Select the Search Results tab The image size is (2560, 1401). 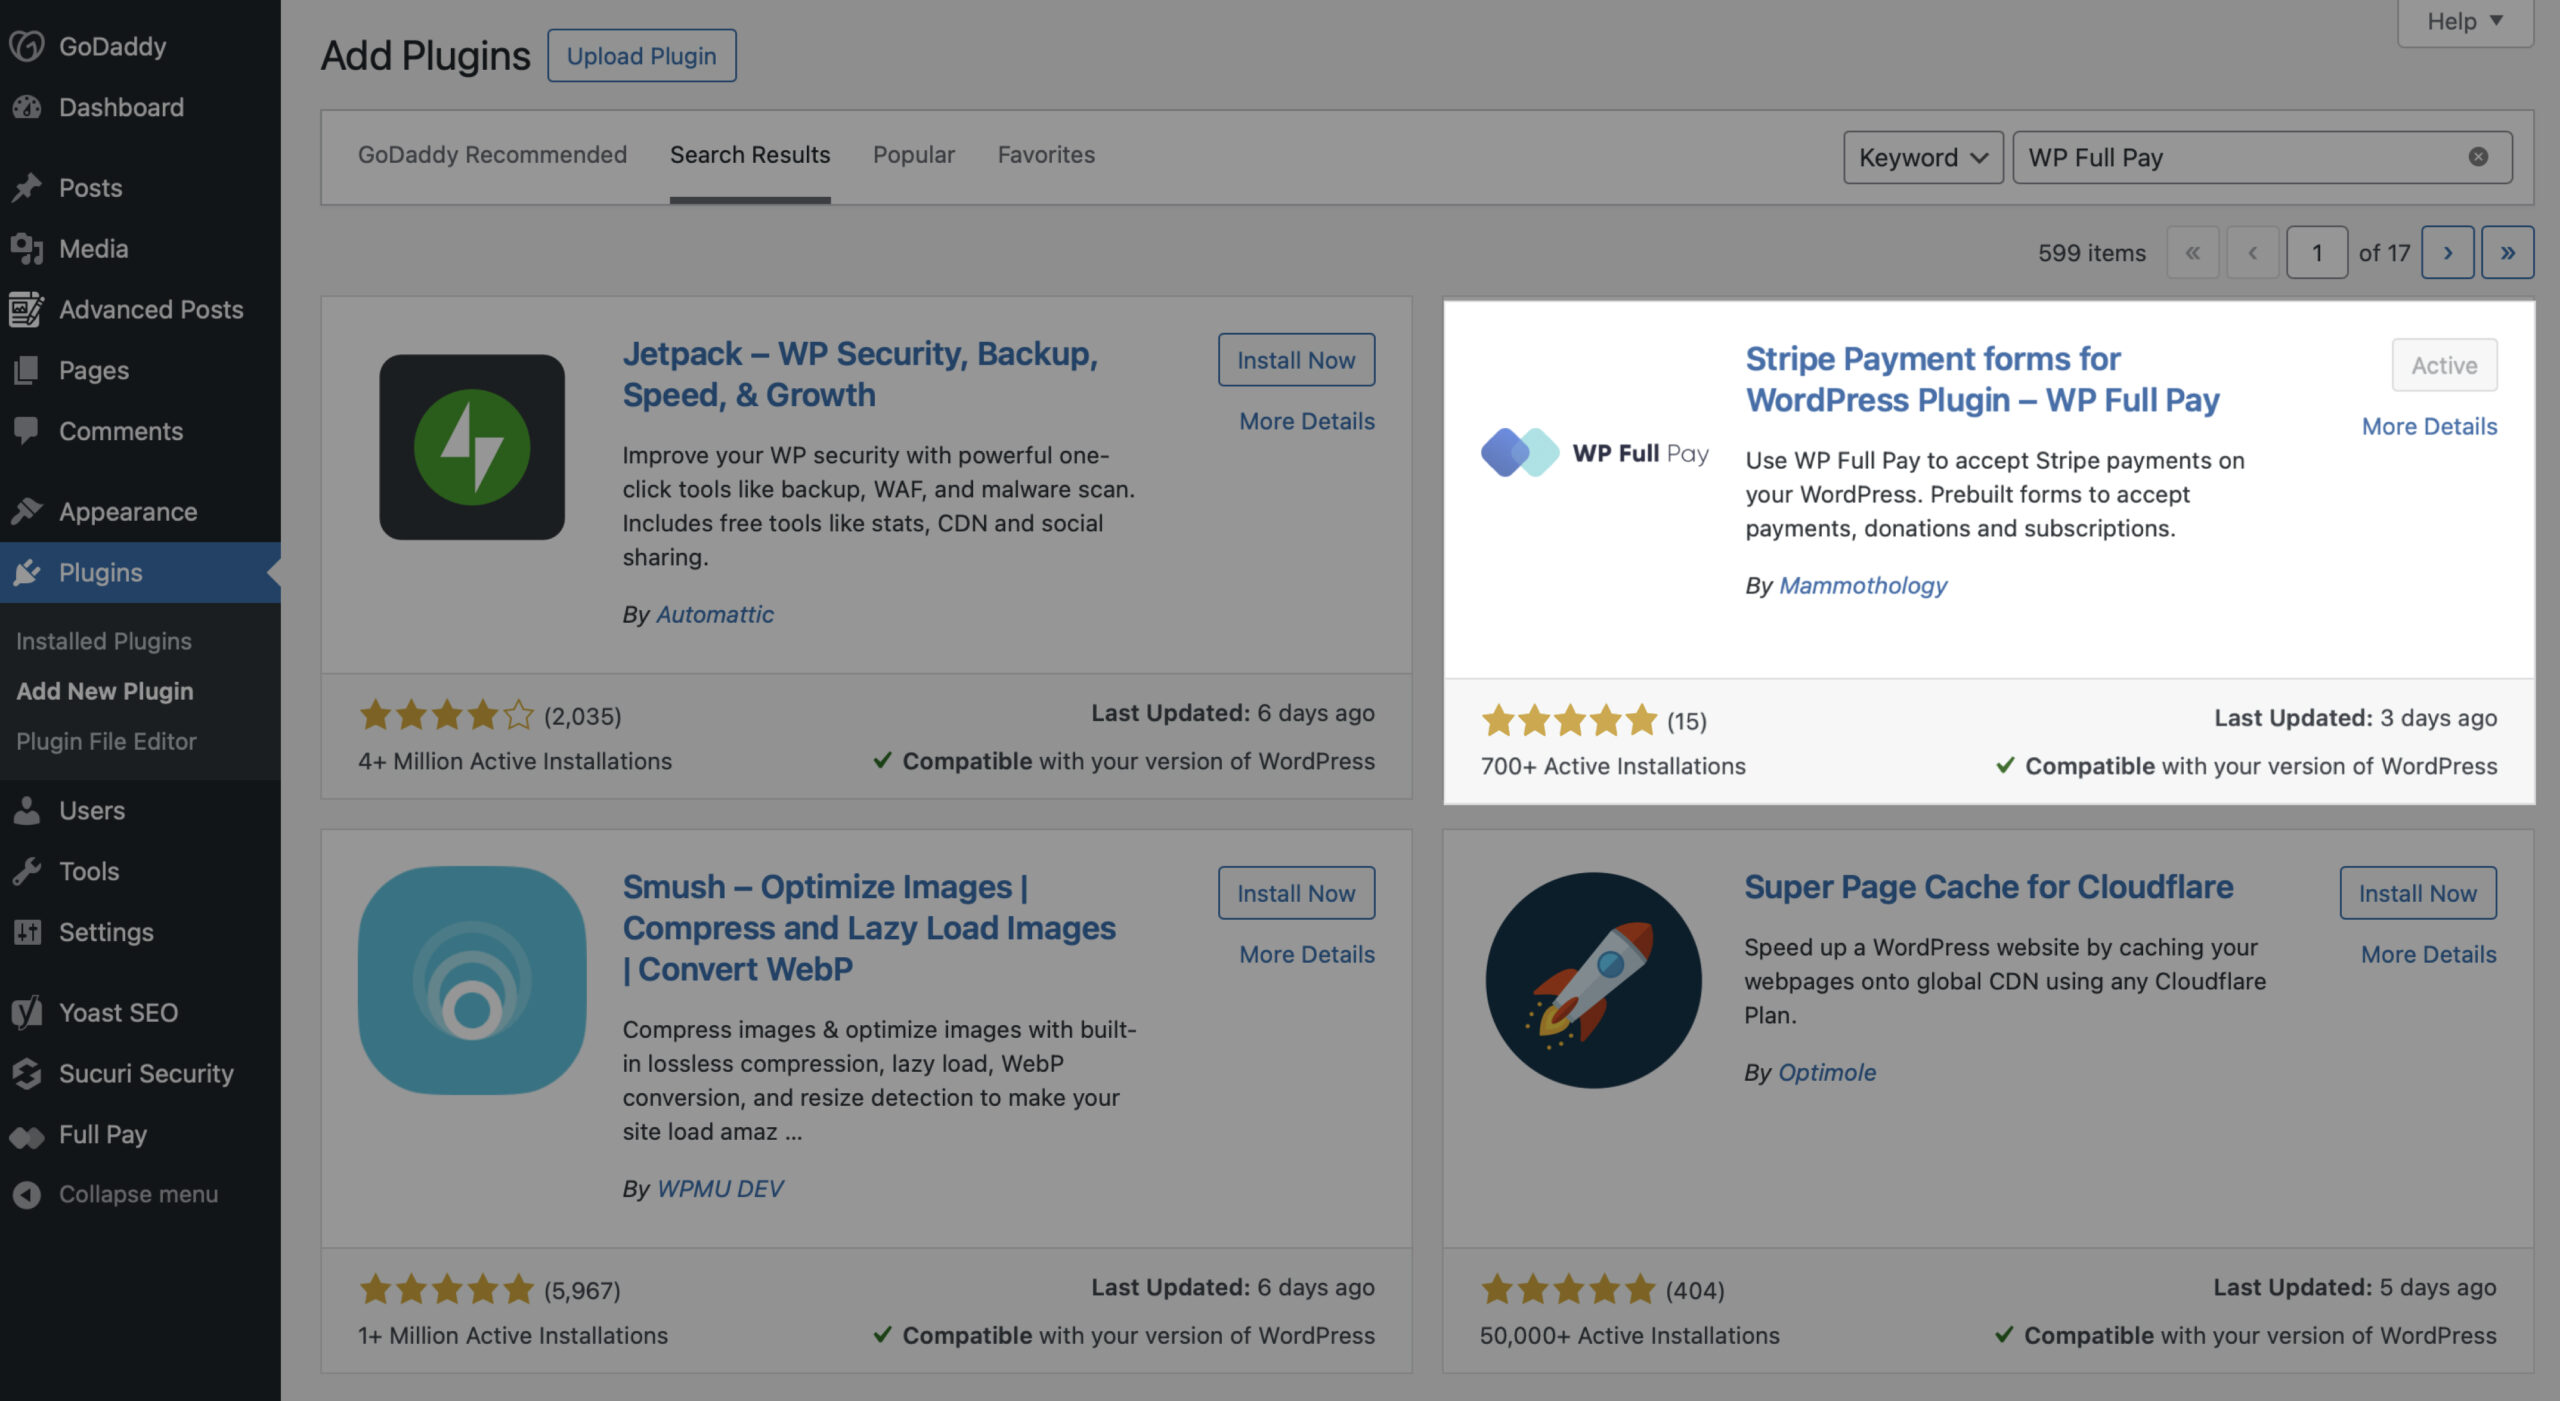(x=750, y=154)
